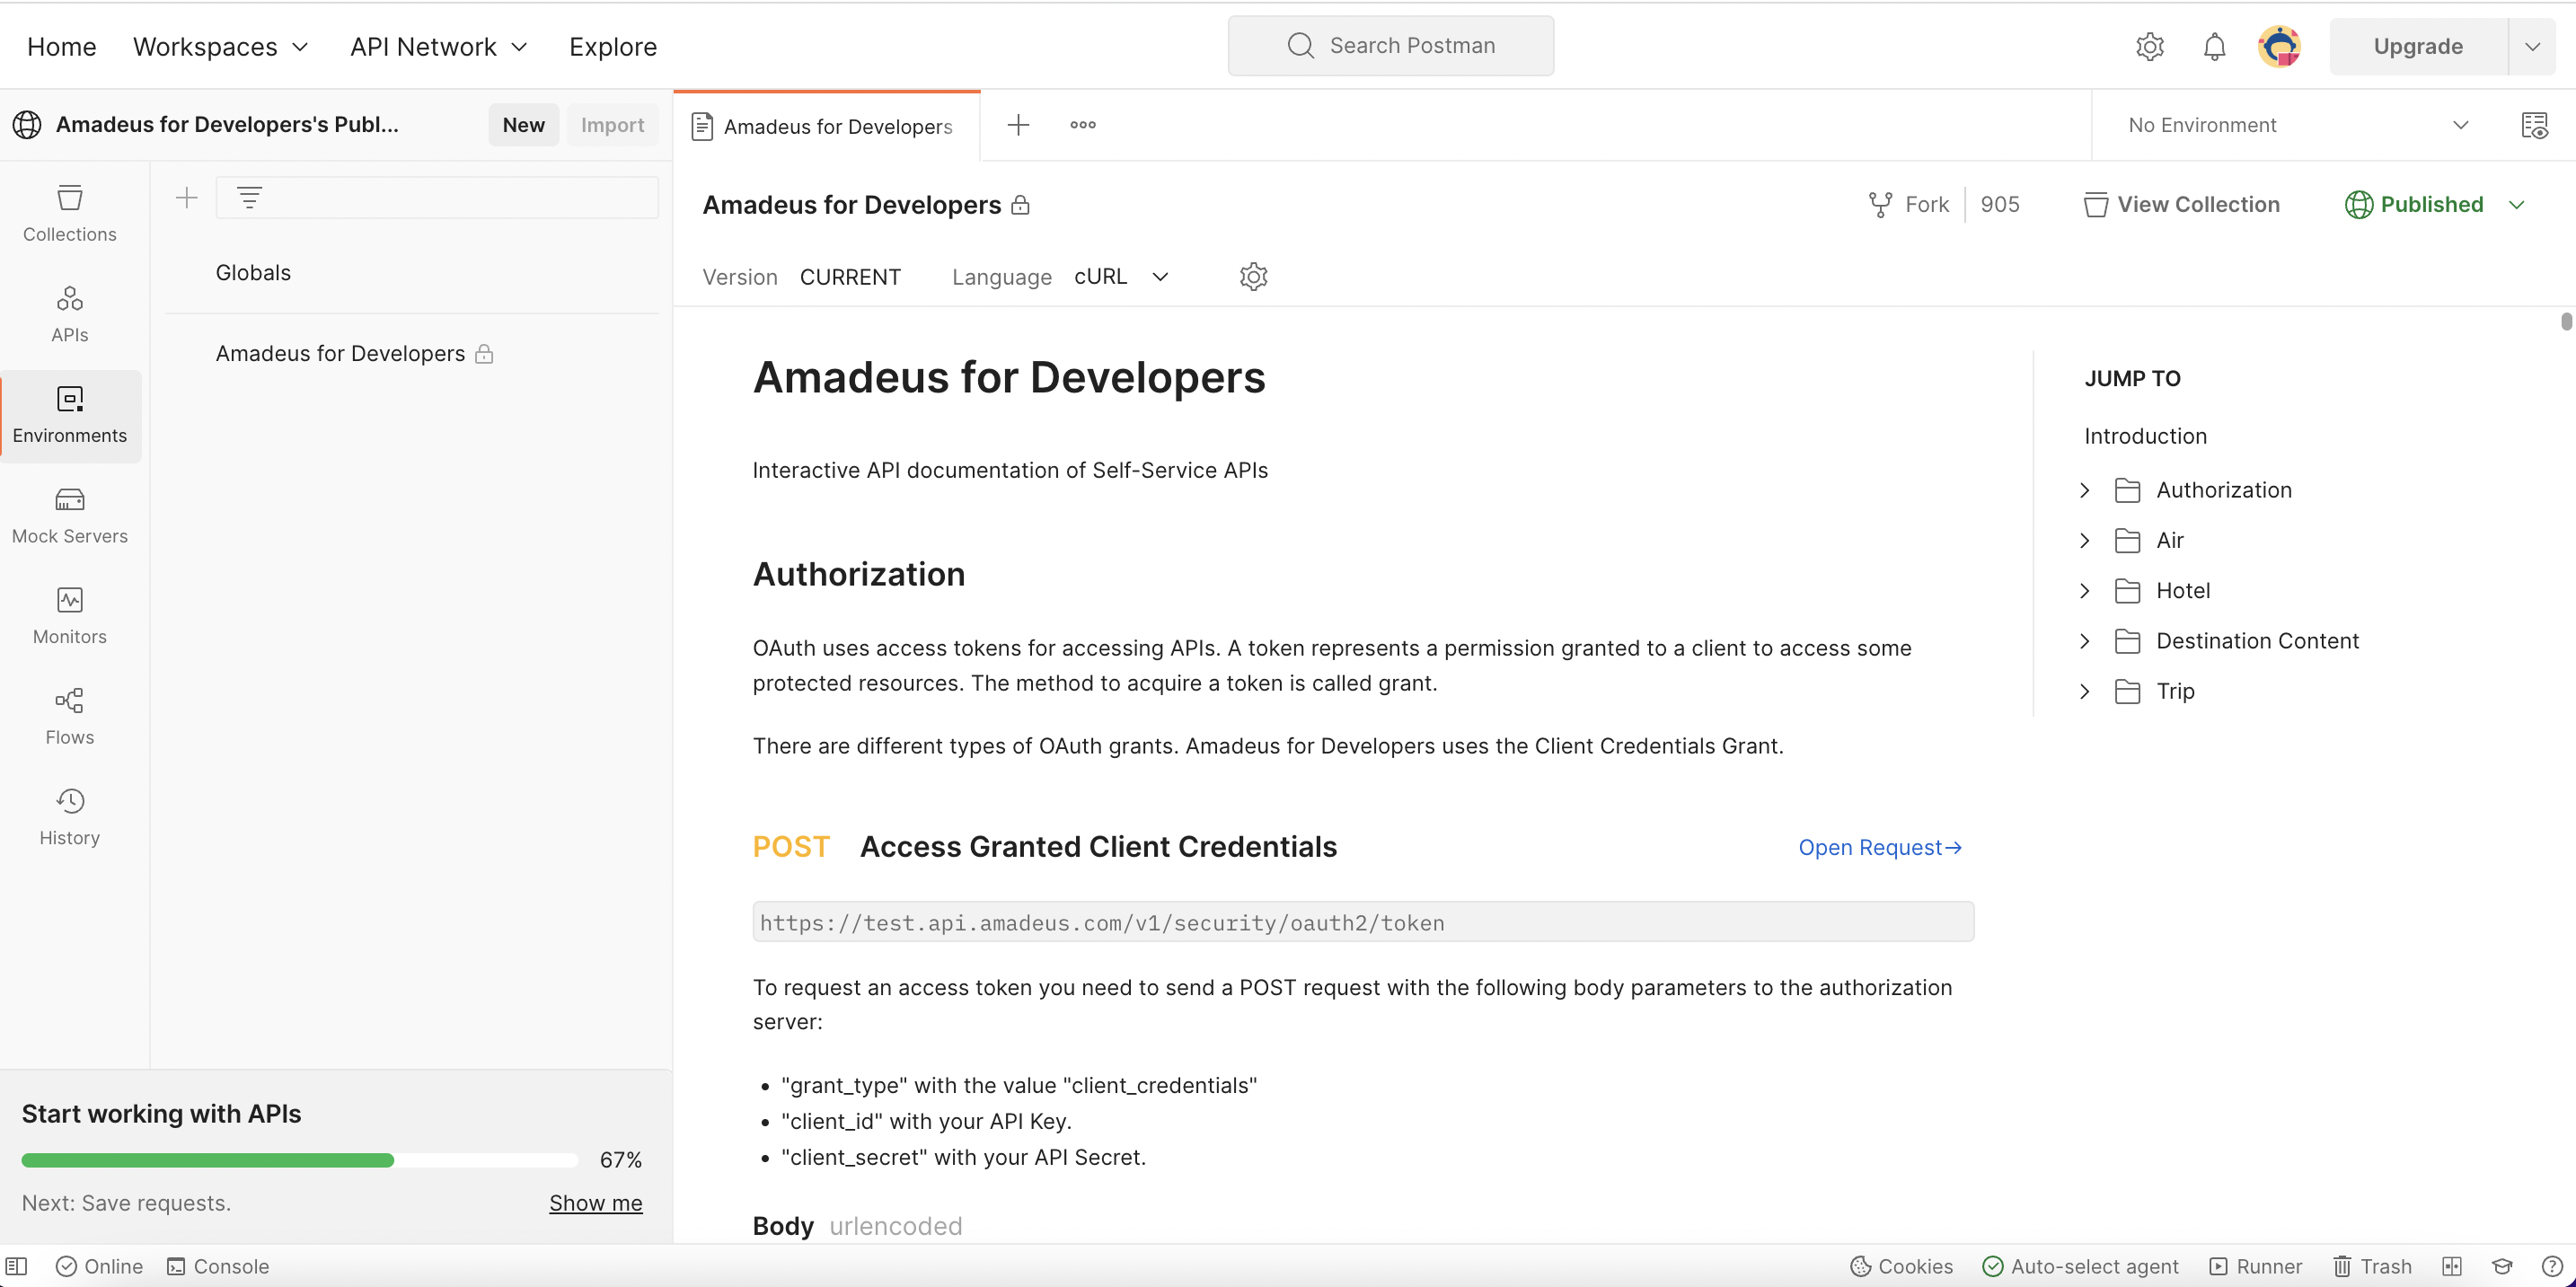
Task: Open the notifications bell
Action: 2214,46
